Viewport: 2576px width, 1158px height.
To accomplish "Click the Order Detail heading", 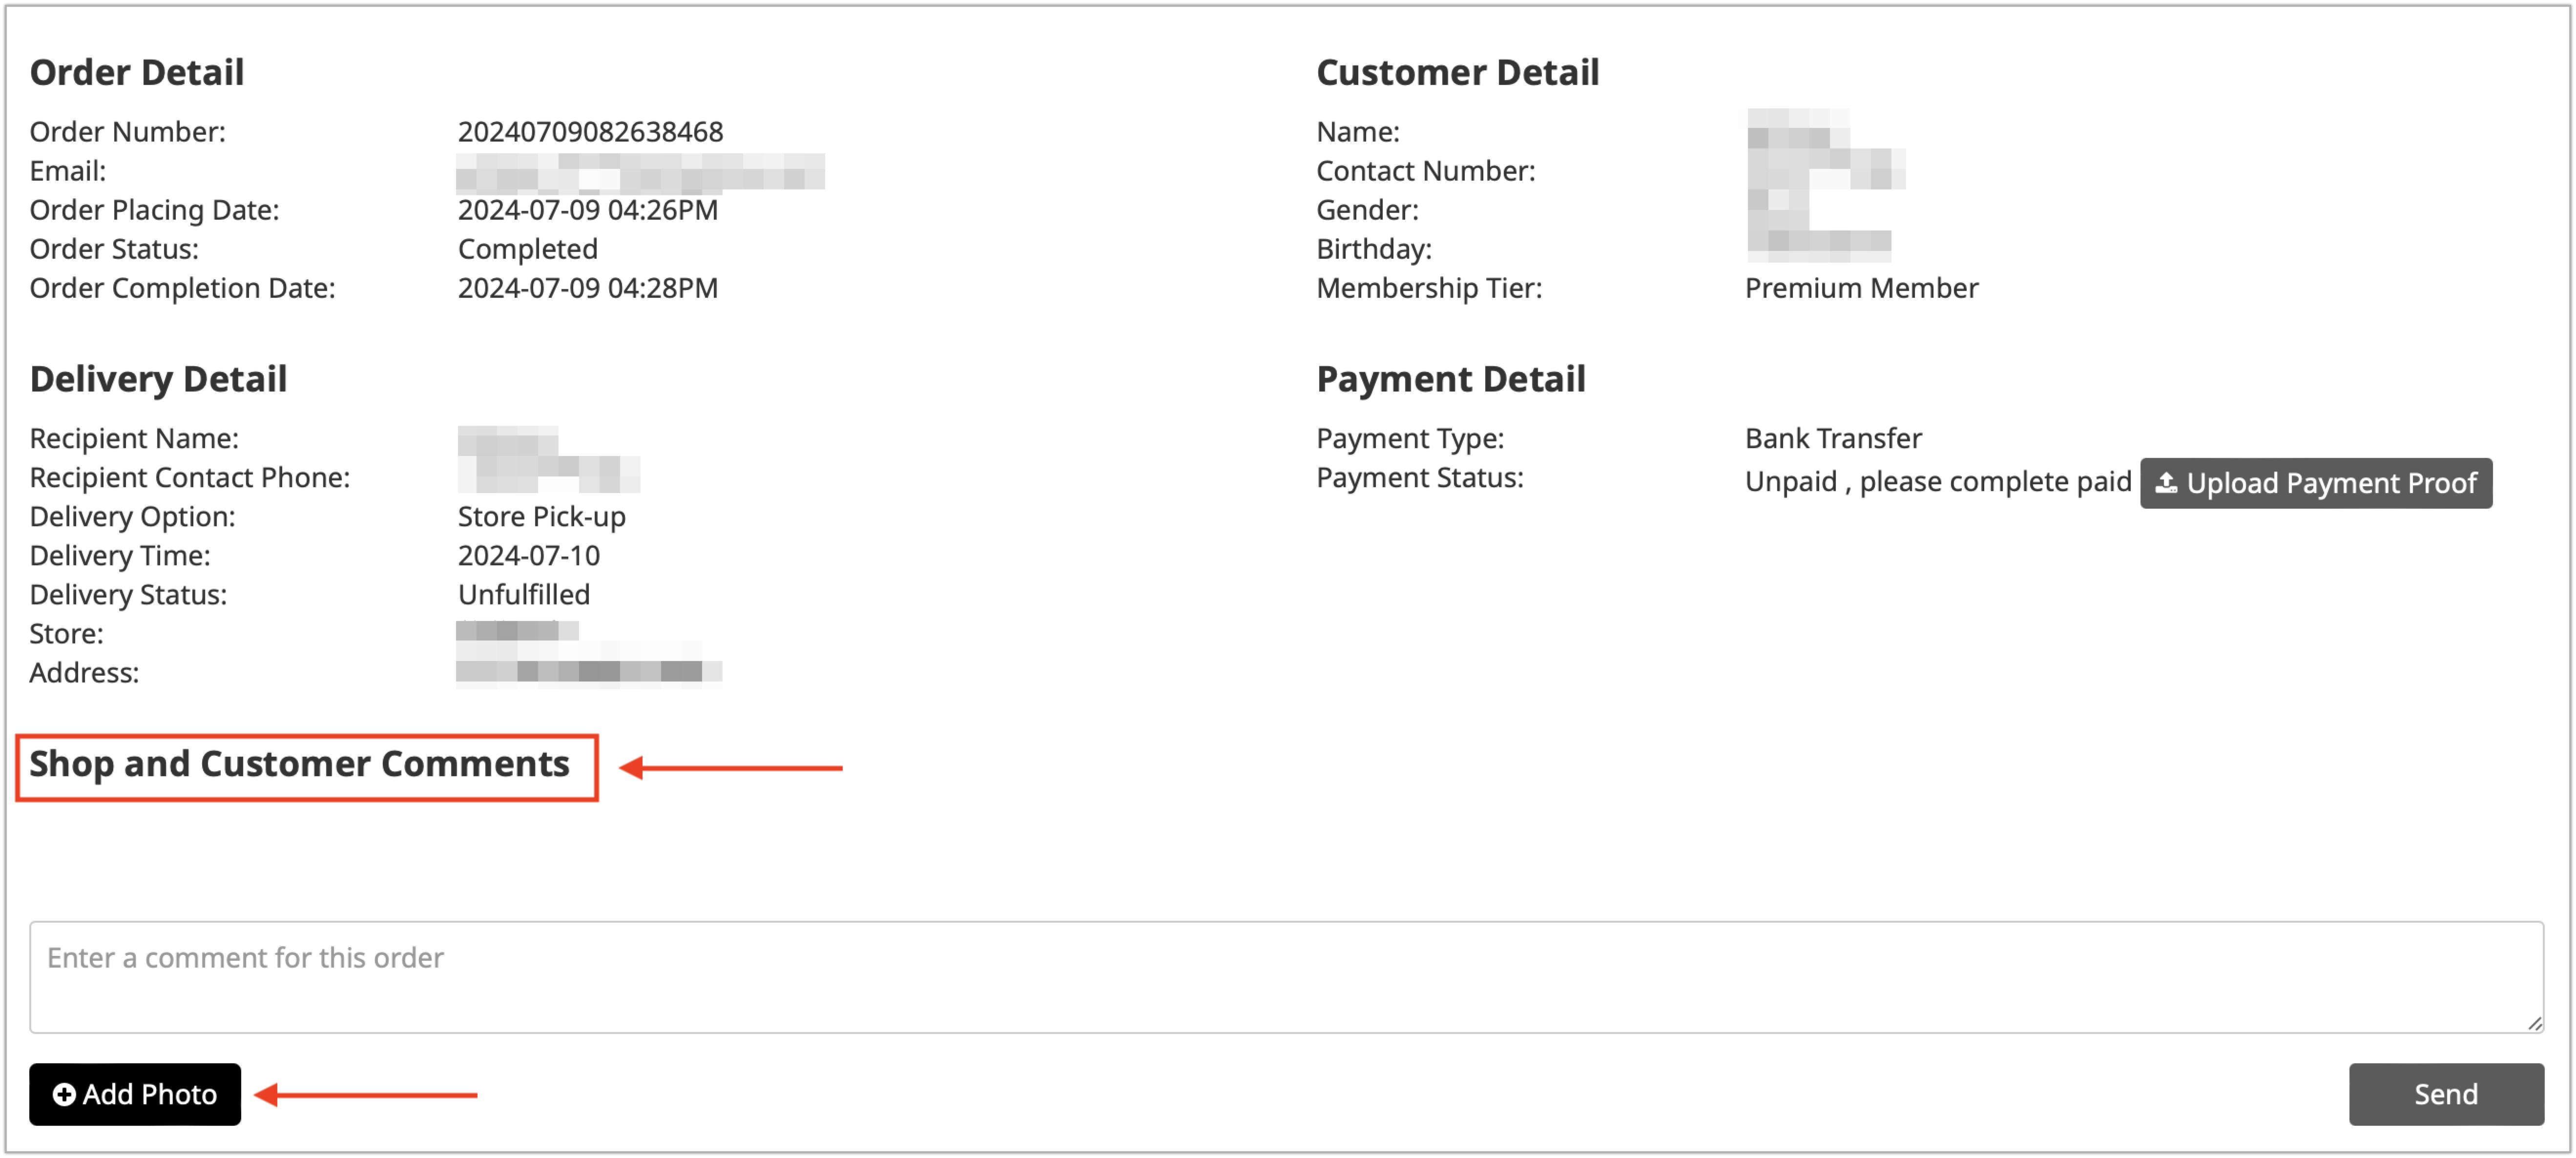I will pos(137,72).
